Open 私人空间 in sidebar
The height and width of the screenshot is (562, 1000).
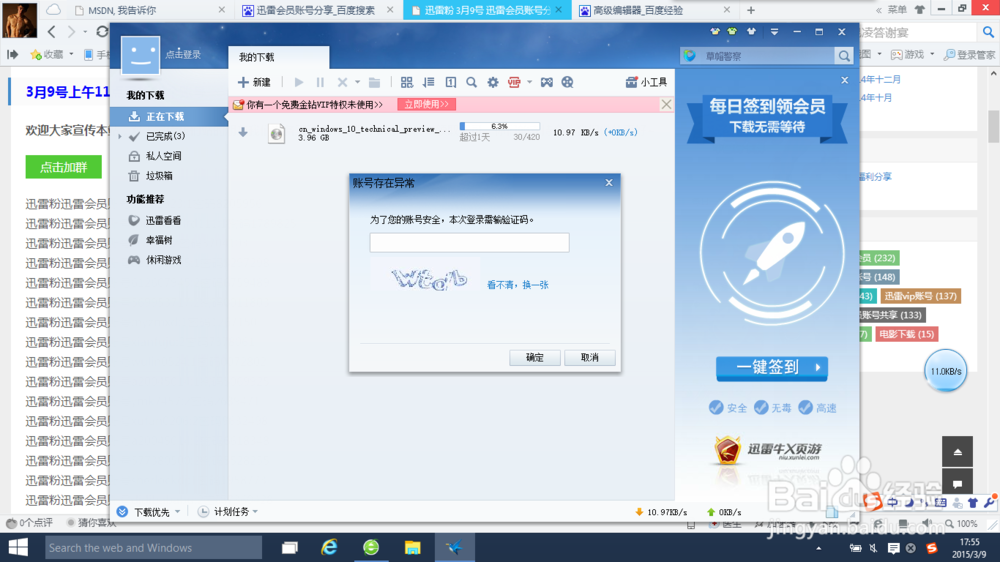[163, 156]
